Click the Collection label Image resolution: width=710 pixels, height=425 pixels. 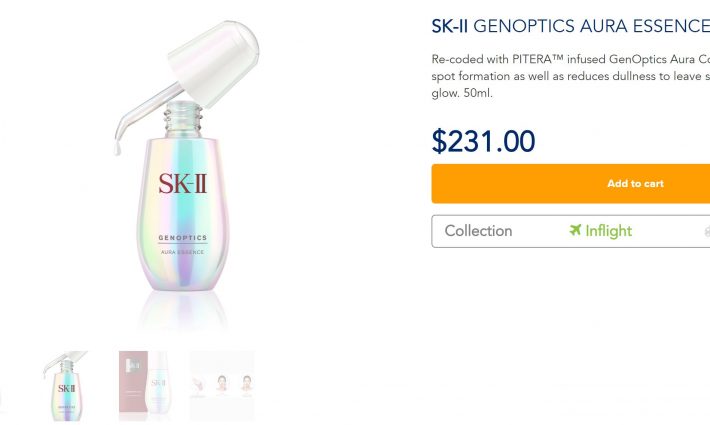point(478,231)
